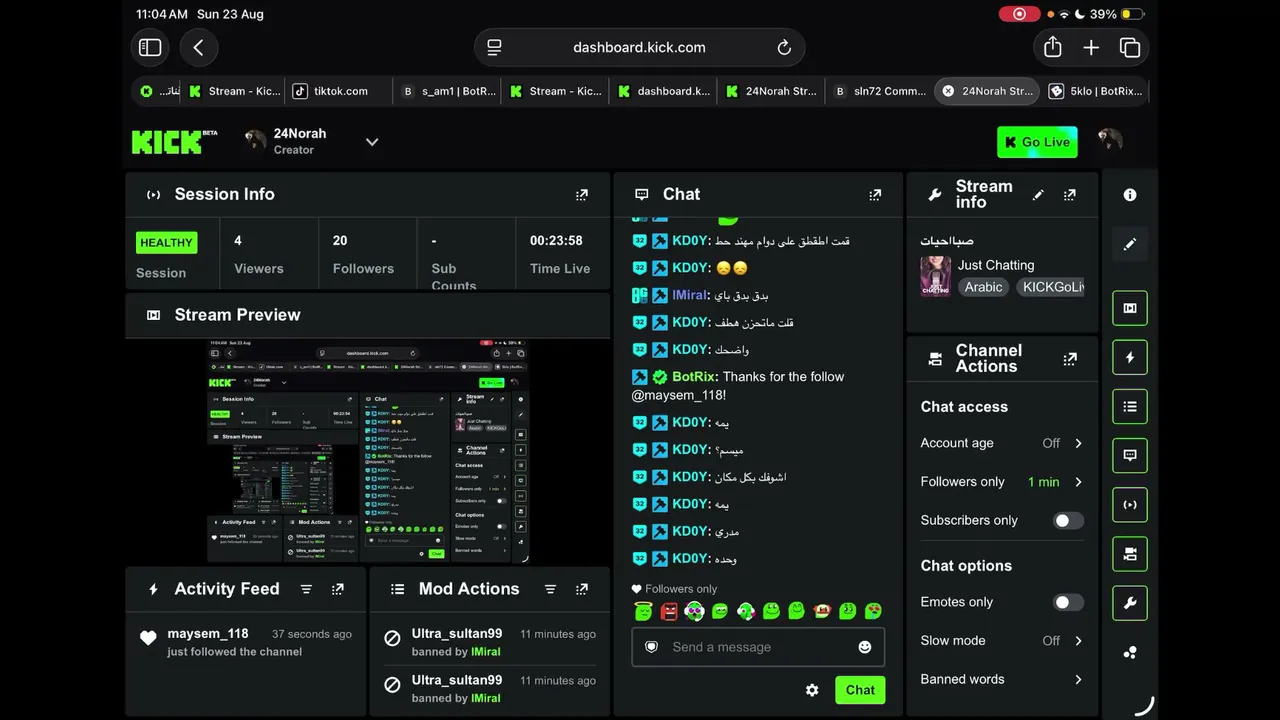Viewport: 1280px width, 720px height.
Task: Open Banned words setting chevron
Action: [1078, 679]
